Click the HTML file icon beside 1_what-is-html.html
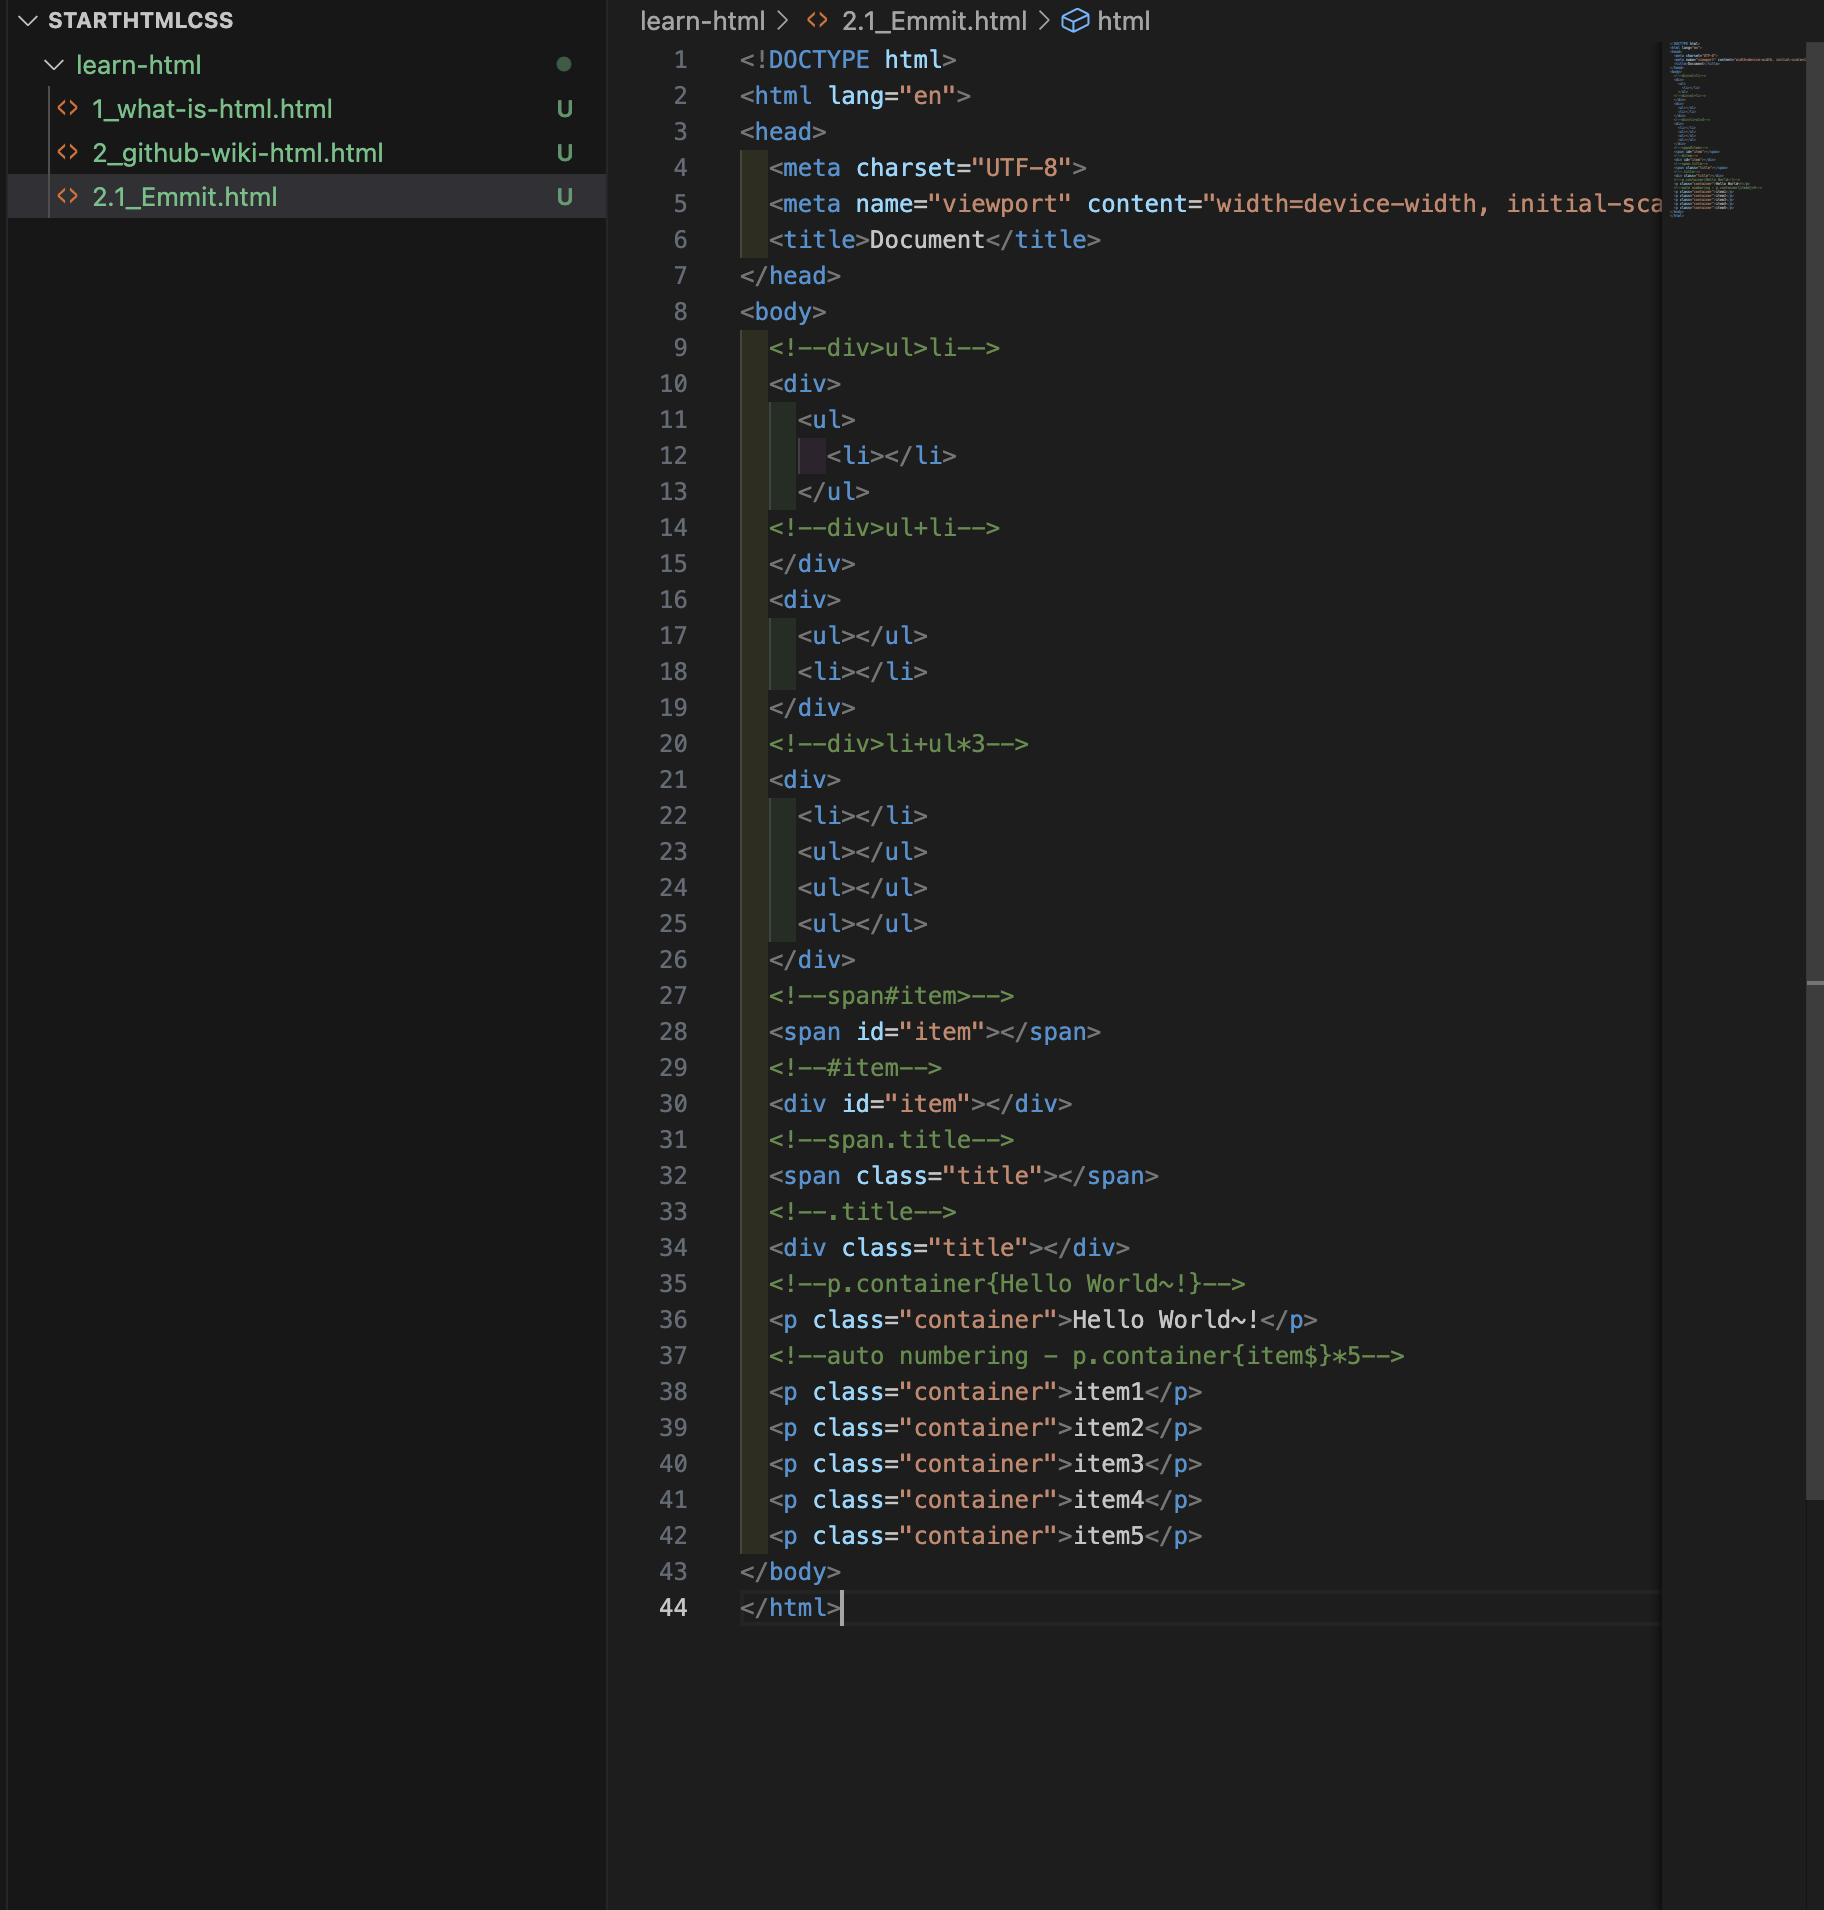Screen dimensions: 1824x1910 (69, 108)
